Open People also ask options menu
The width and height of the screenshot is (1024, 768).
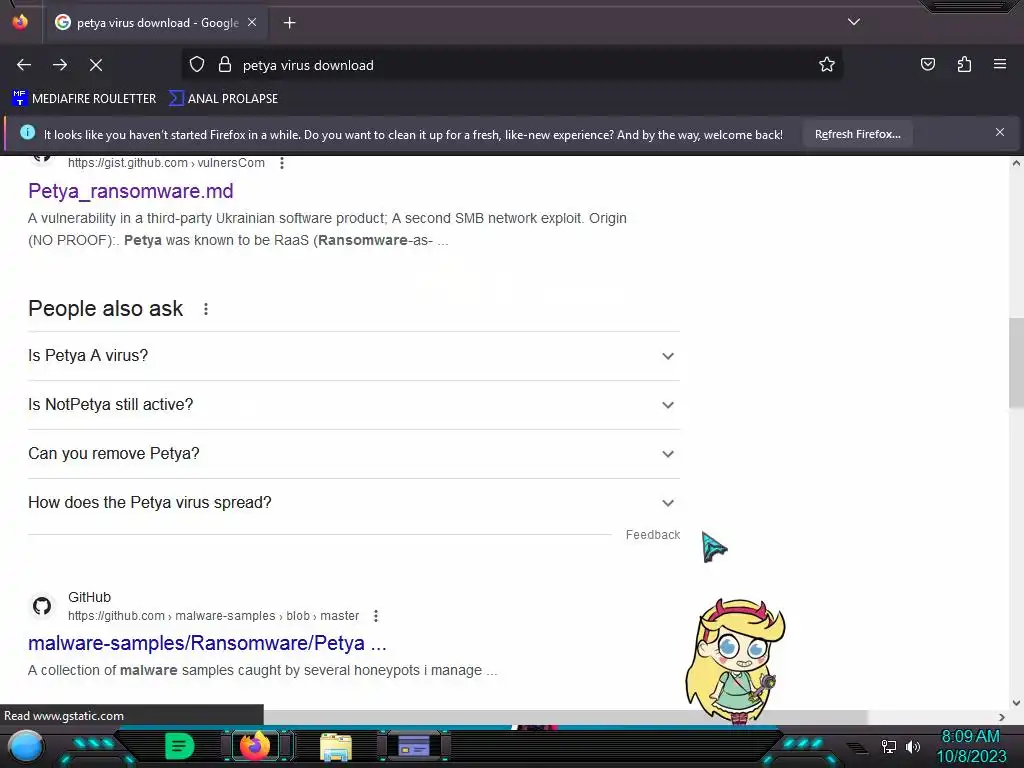point(206,309)
